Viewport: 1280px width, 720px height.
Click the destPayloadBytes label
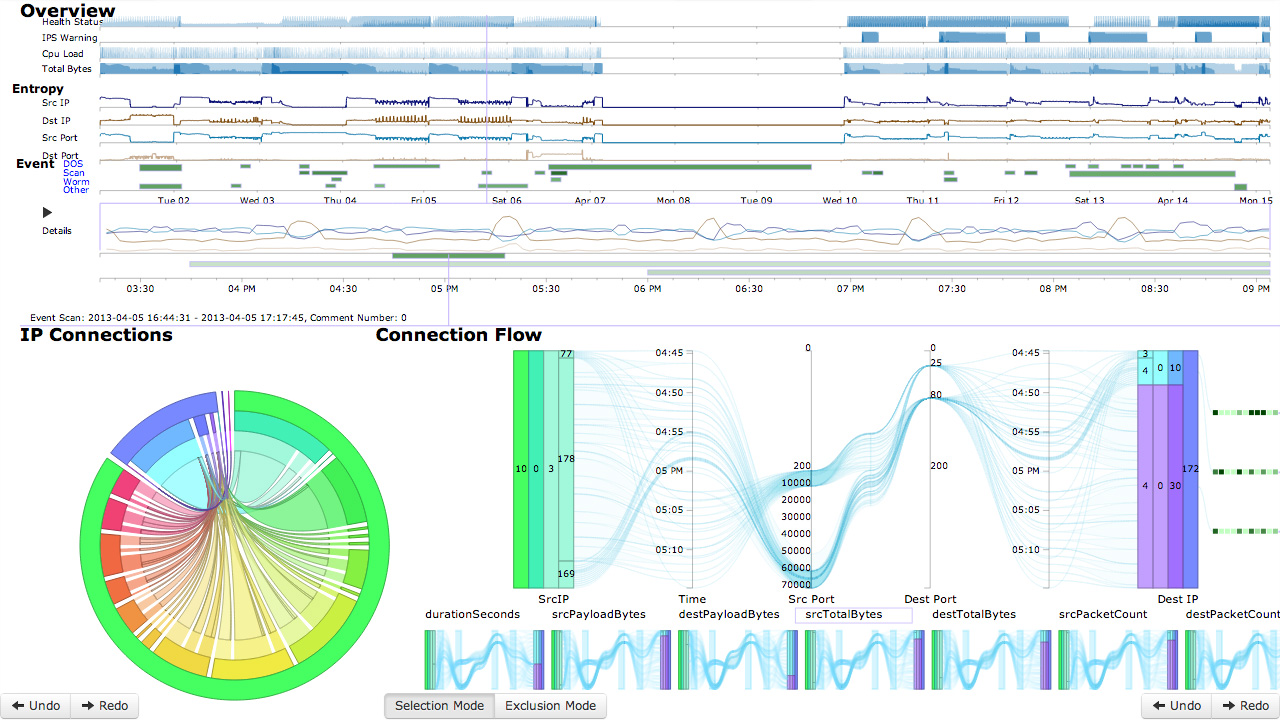(729, 614)
